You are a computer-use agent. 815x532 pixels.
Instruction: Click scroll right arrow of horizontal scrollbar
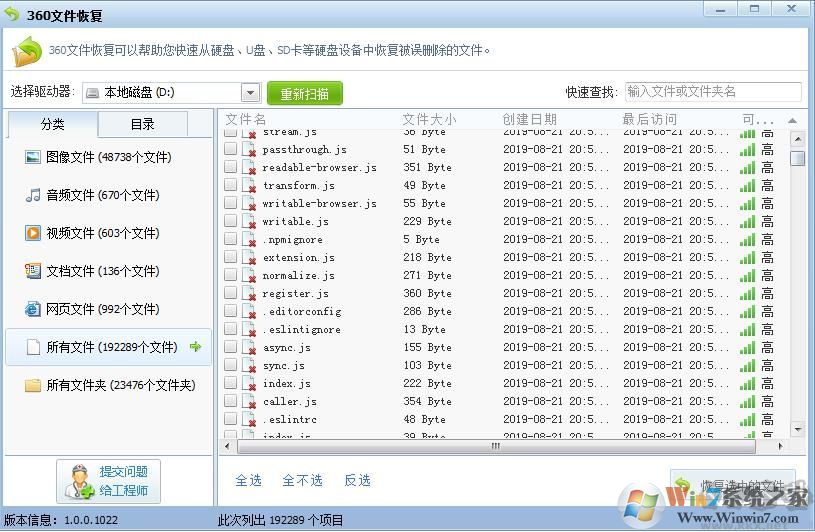[780, 446]
